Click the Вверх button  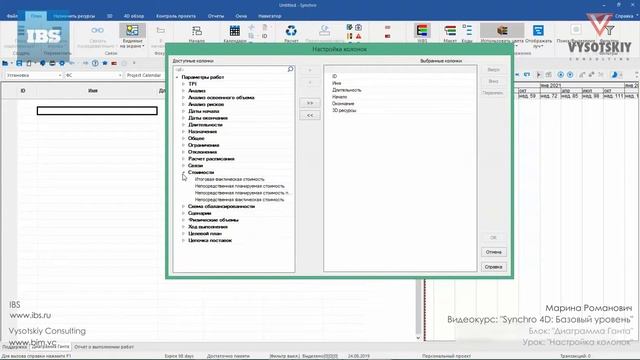(x=493, y=70)
